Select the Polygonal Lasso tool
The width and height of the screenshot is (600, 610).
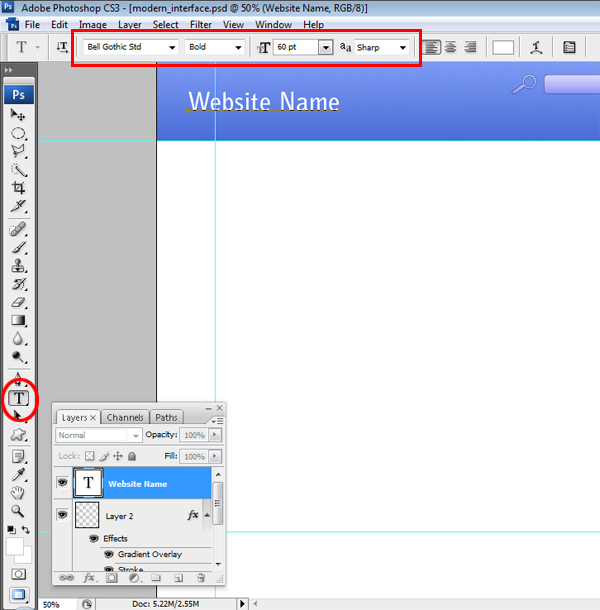[x=18, y=151]
